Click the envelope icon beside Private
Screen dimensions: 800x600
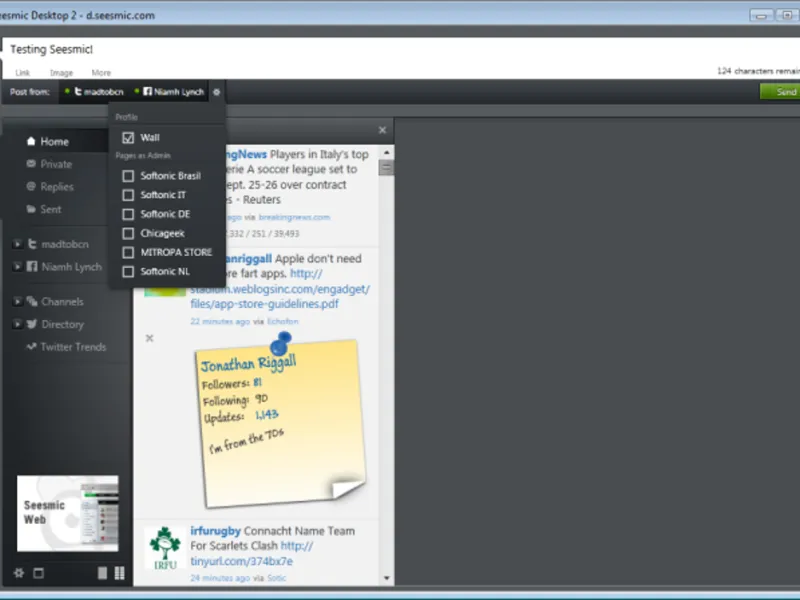(x=31, y=164)
